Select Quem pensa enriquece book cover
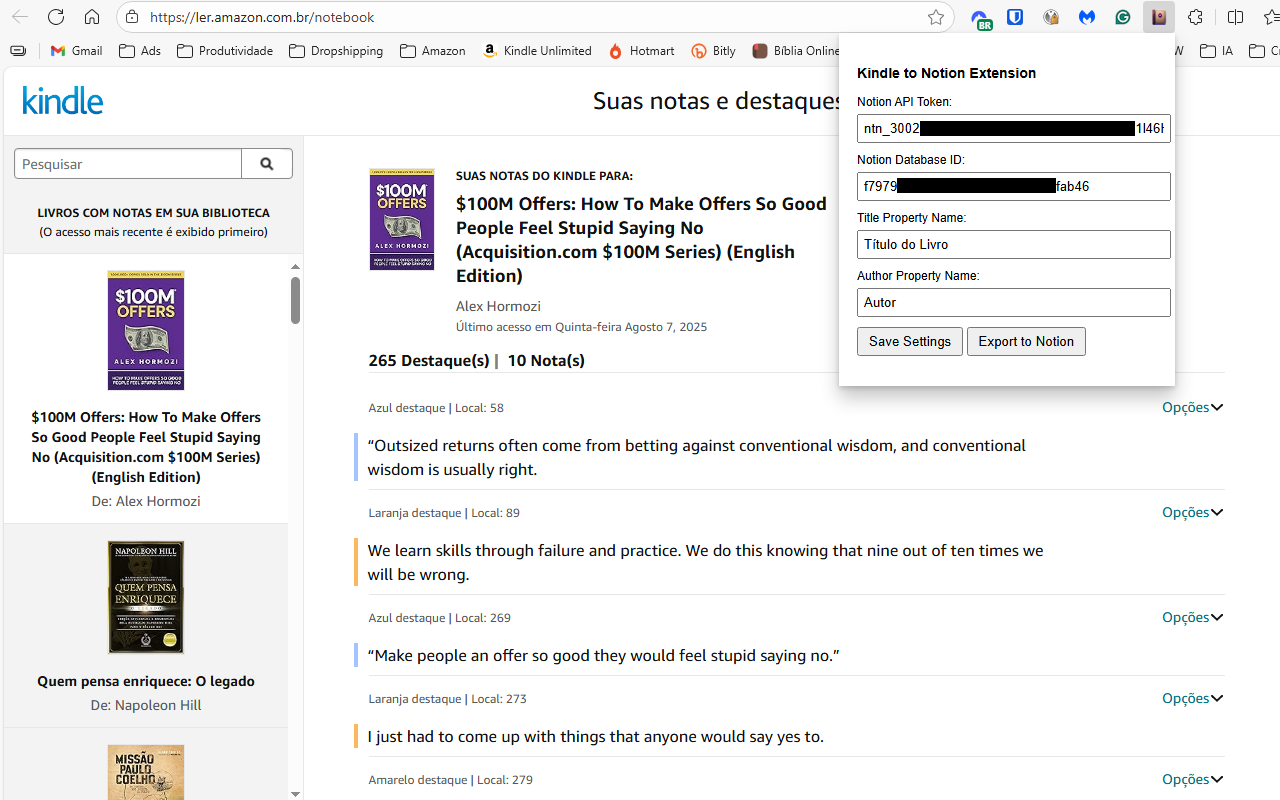The image size is (1280, 800). [x=146, y=597]
